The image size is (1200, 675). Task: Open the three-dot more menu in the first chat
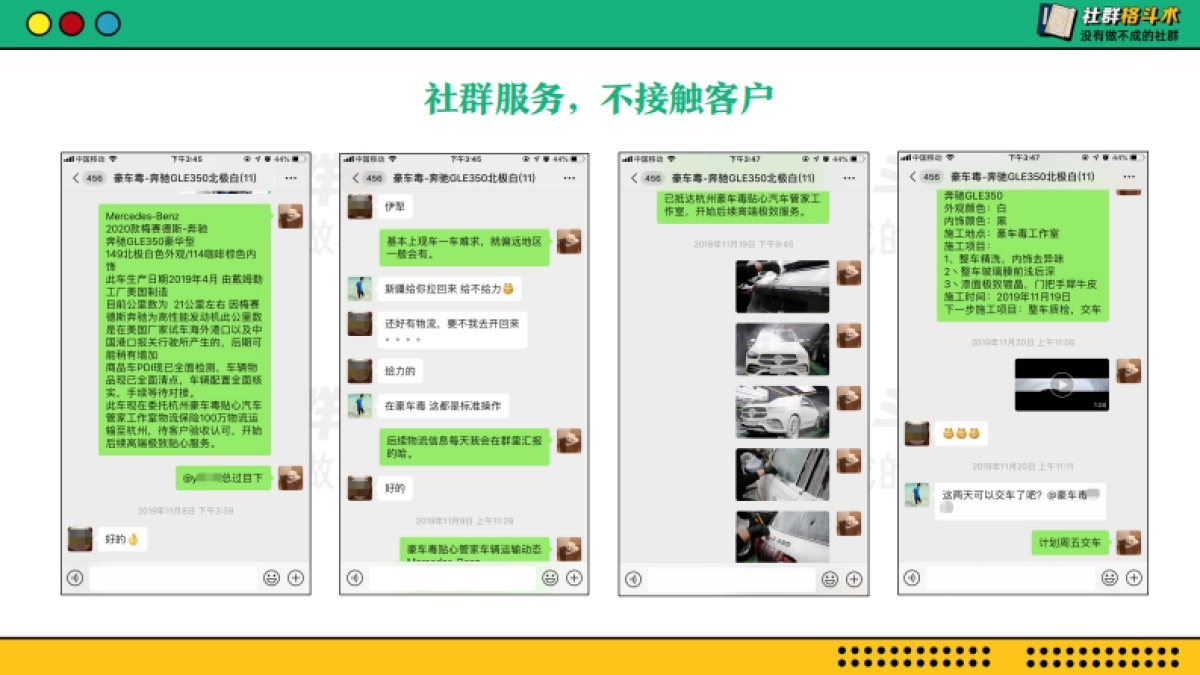(292, 176)
